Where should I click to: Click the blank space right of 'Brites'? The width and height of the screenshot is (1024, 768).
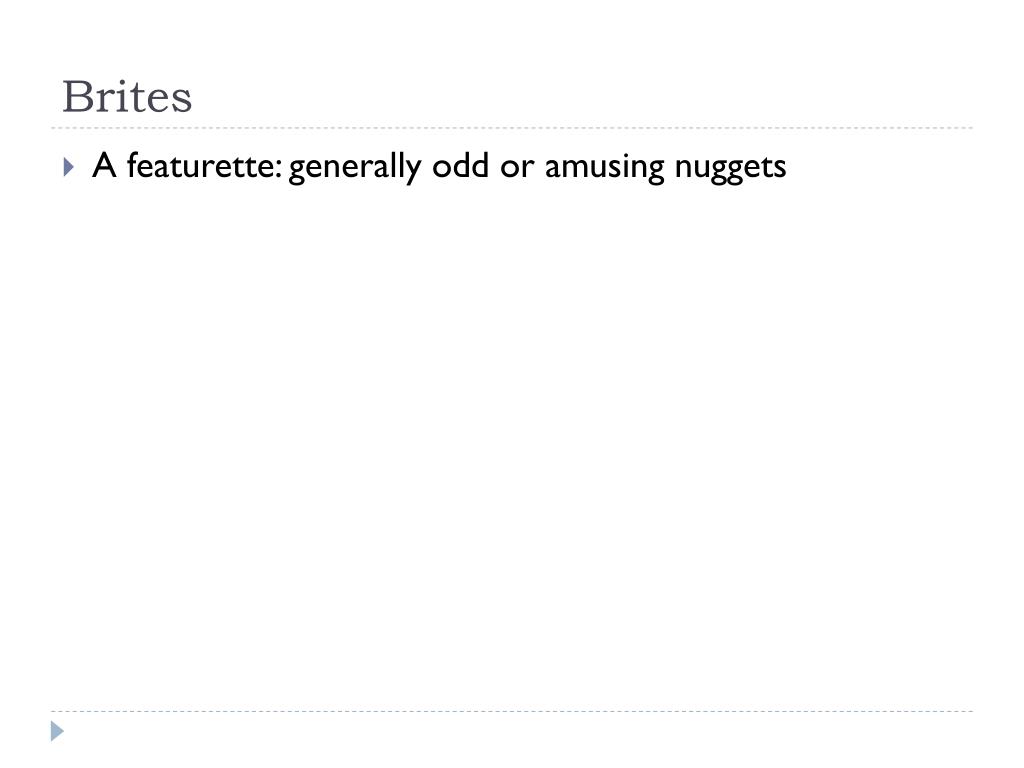(581, 97)
